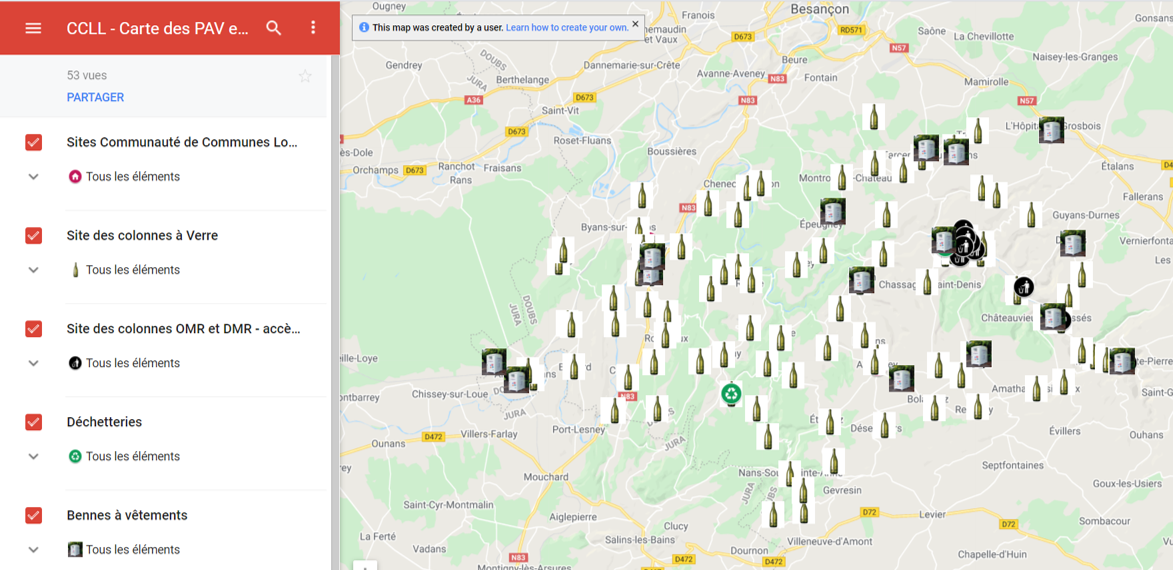Click Bennes à vêtements layer title

point(127,515)
